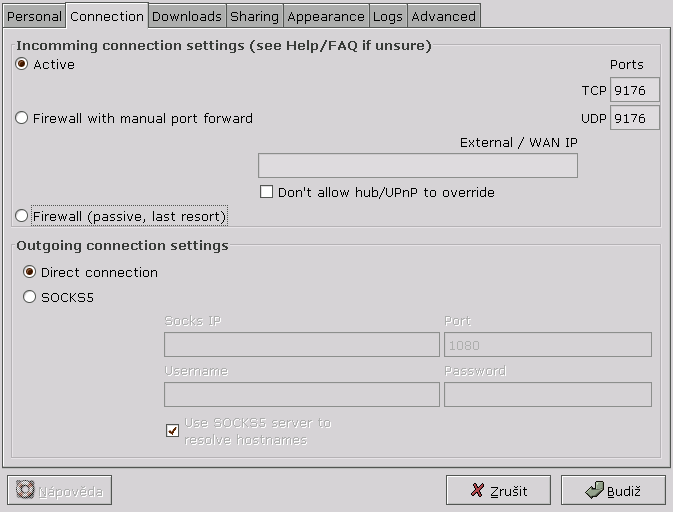Select the Connection tab
This screenshot has width=673, height=512.
pos(107,16)
